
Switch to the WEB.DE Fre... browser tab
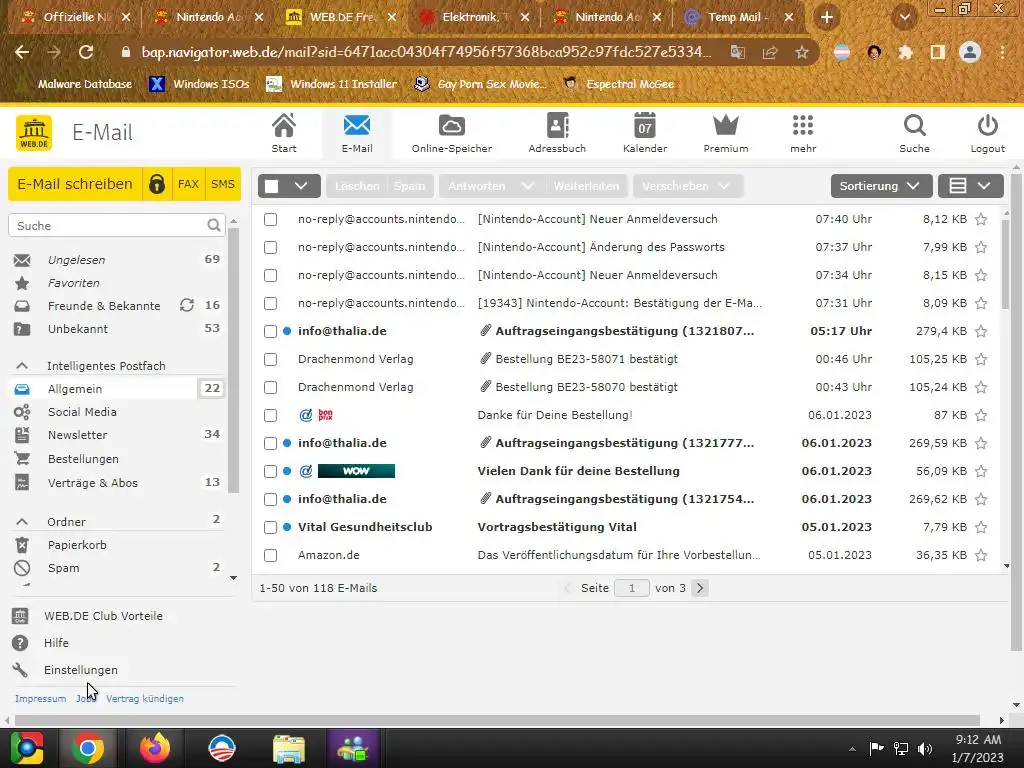tap(342, 17)
